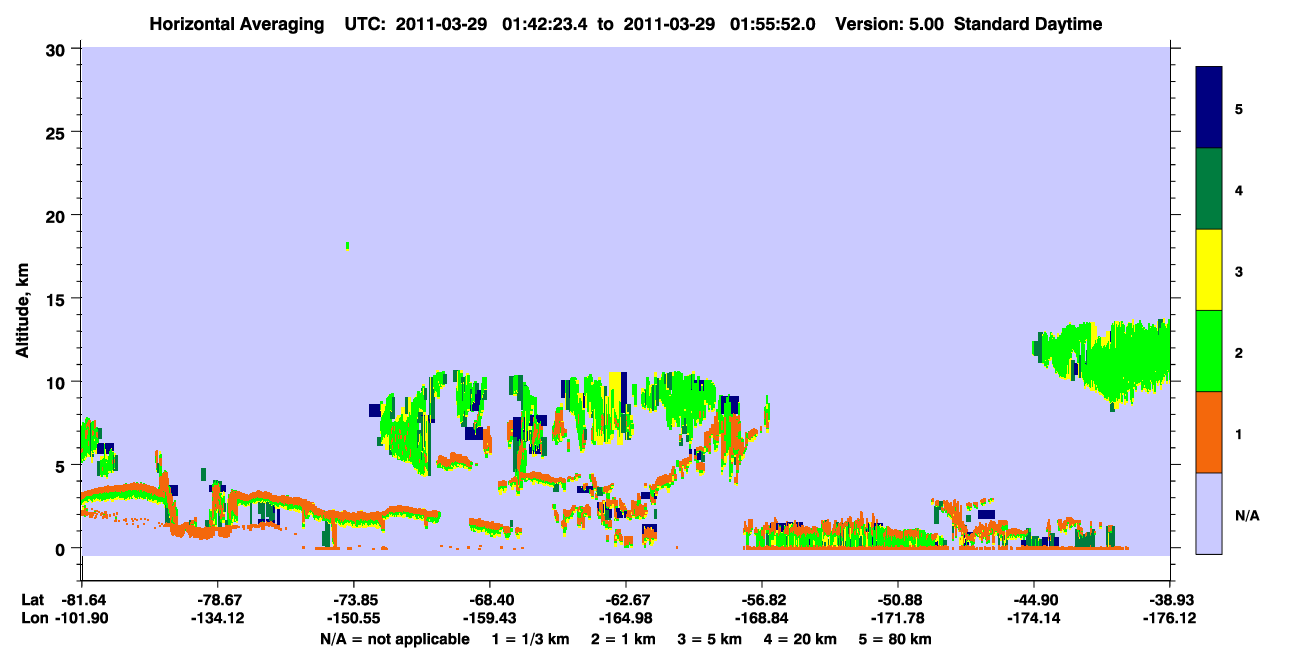
Task: Click the dark blue colorbar segment labeled 5
Action: pos(1209,108)
